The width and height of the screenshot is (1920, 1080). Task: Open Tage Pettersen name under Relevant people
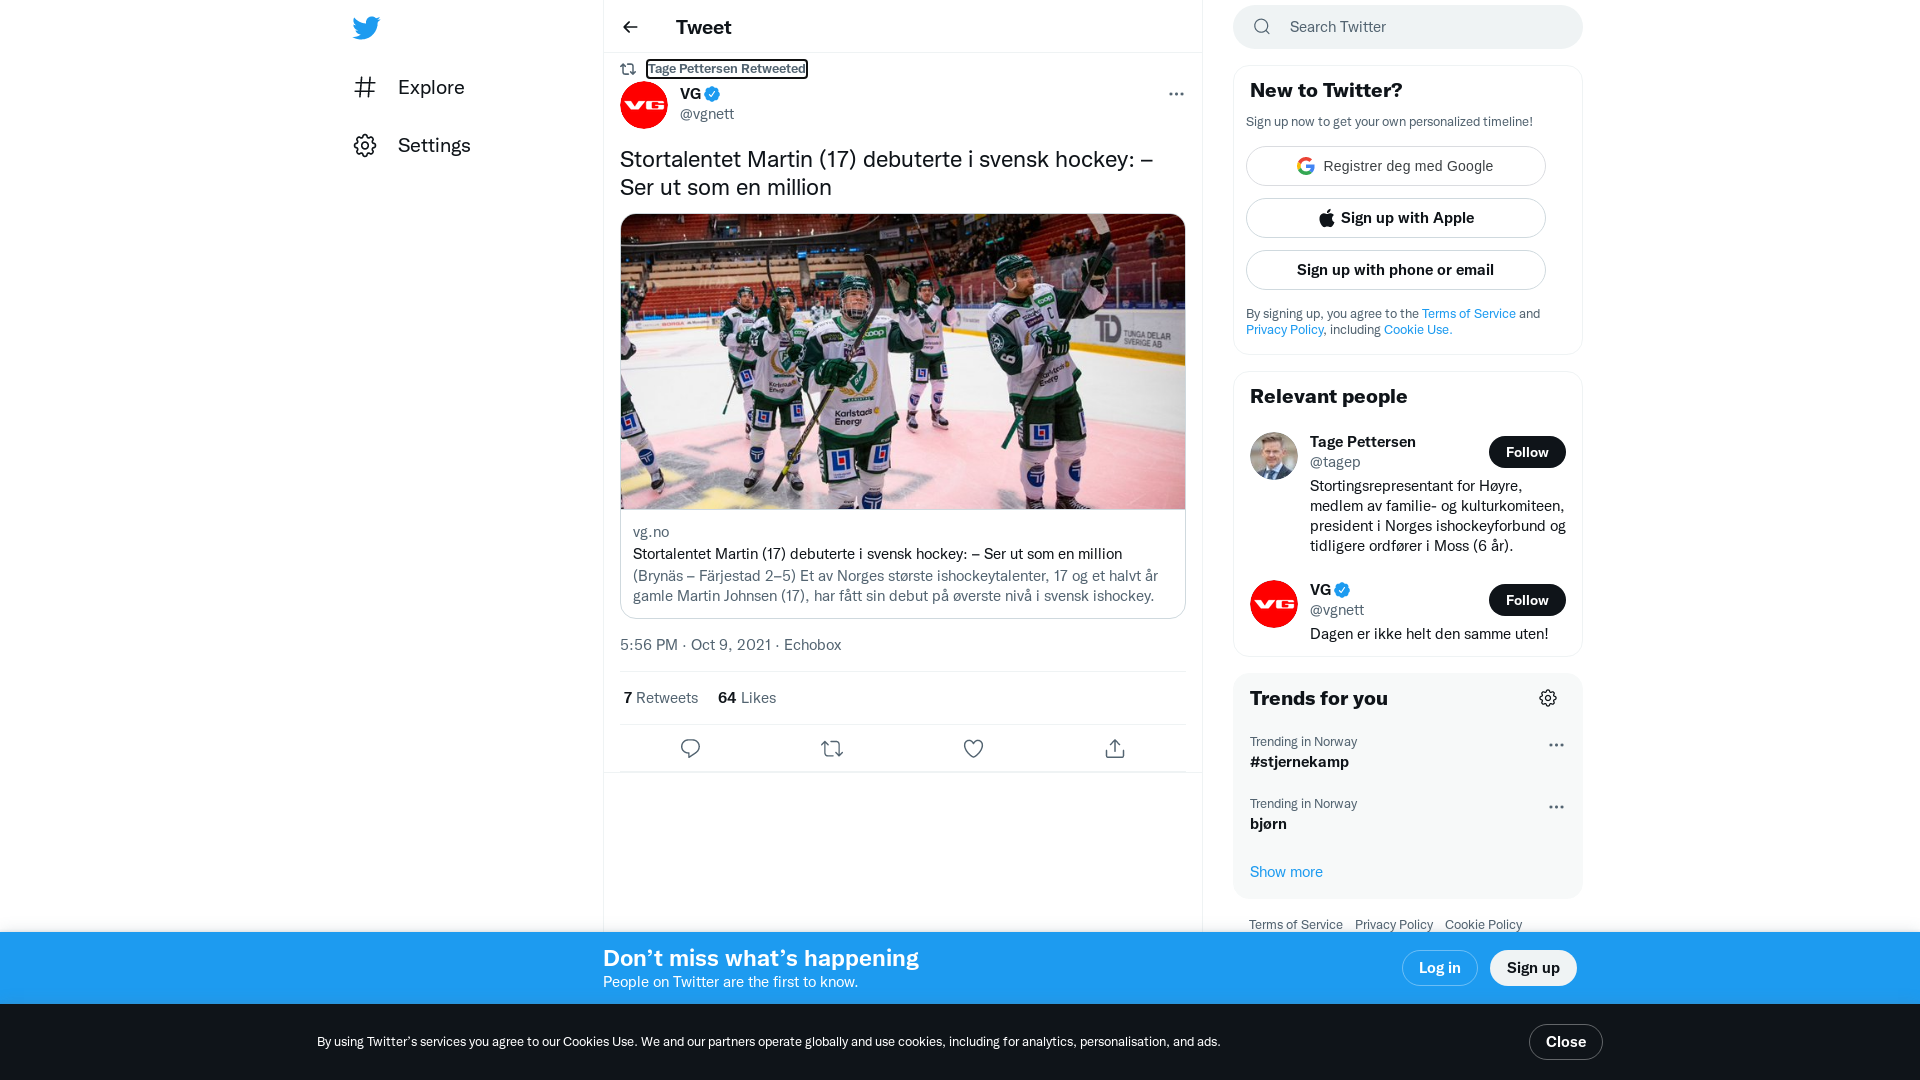[1363, 442]
